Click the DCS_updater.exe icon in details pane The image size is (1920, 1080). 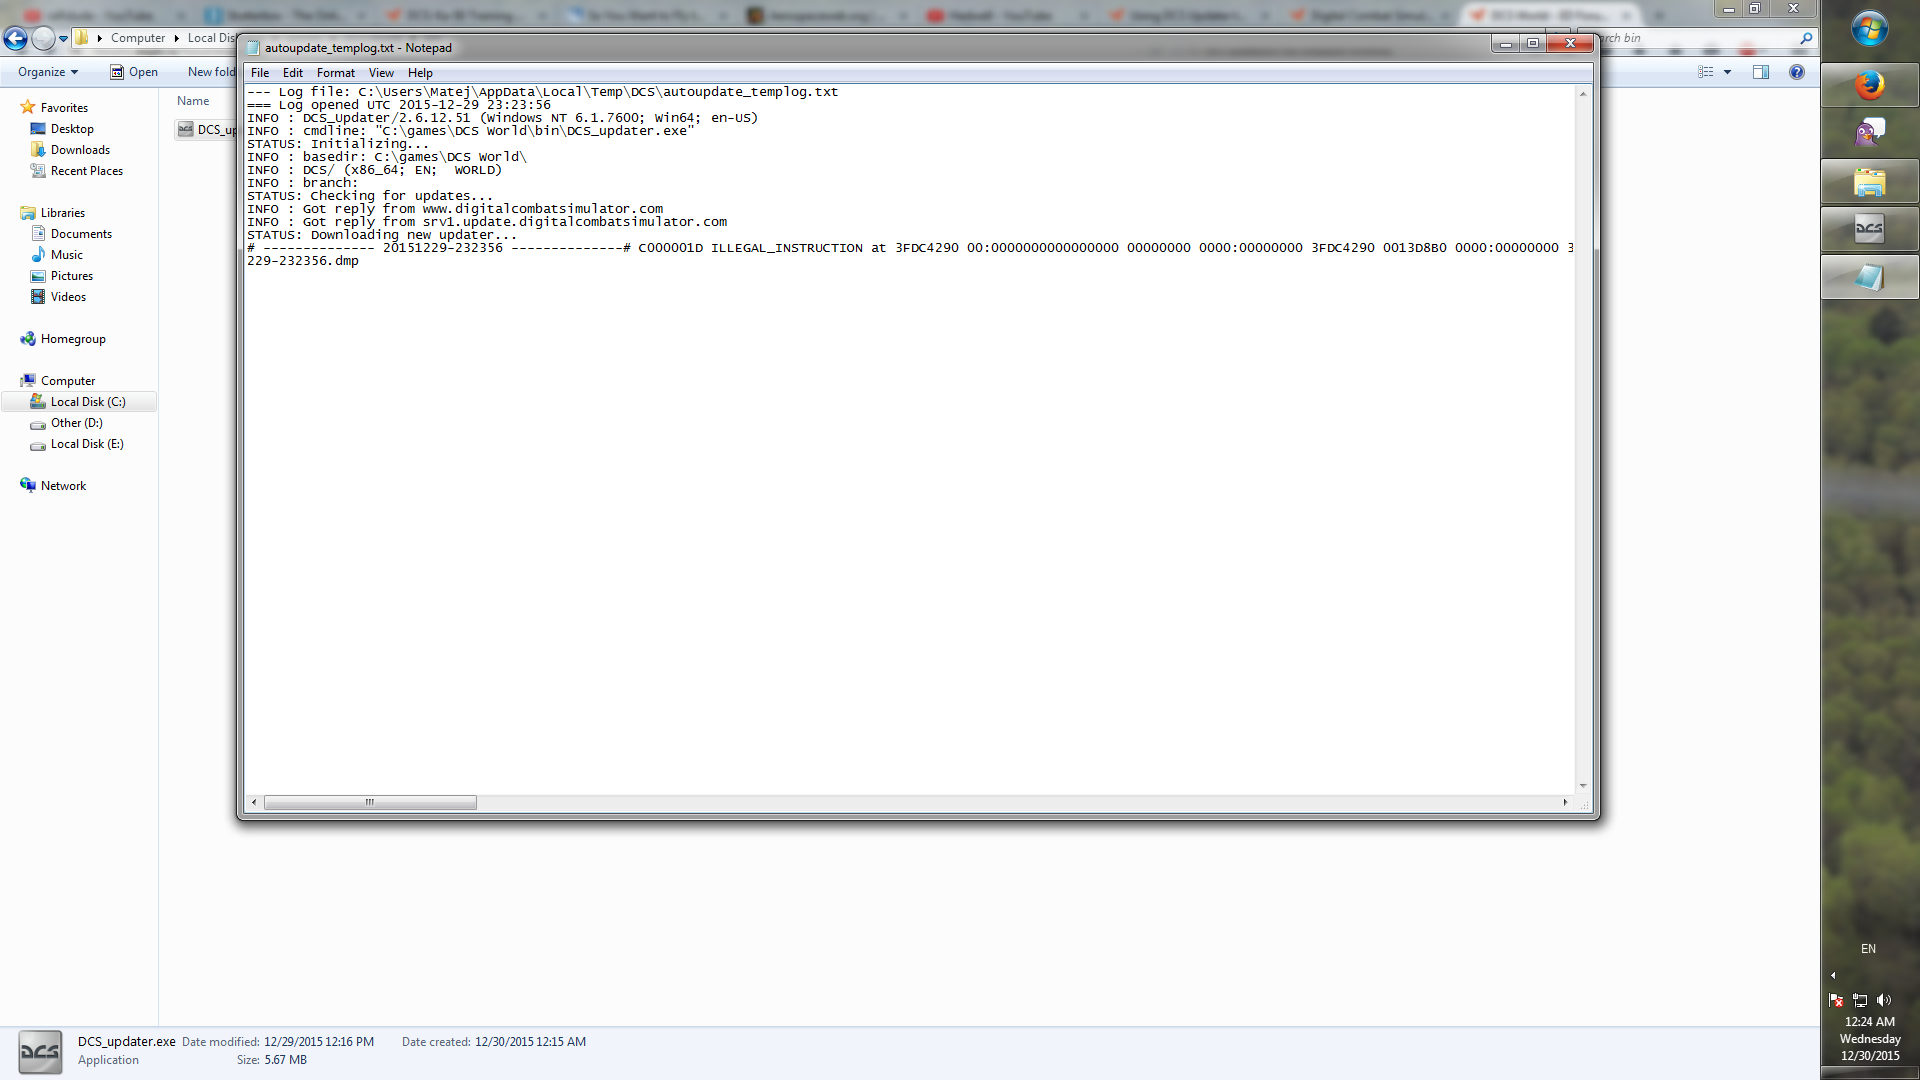click(x=40, y=1052)
